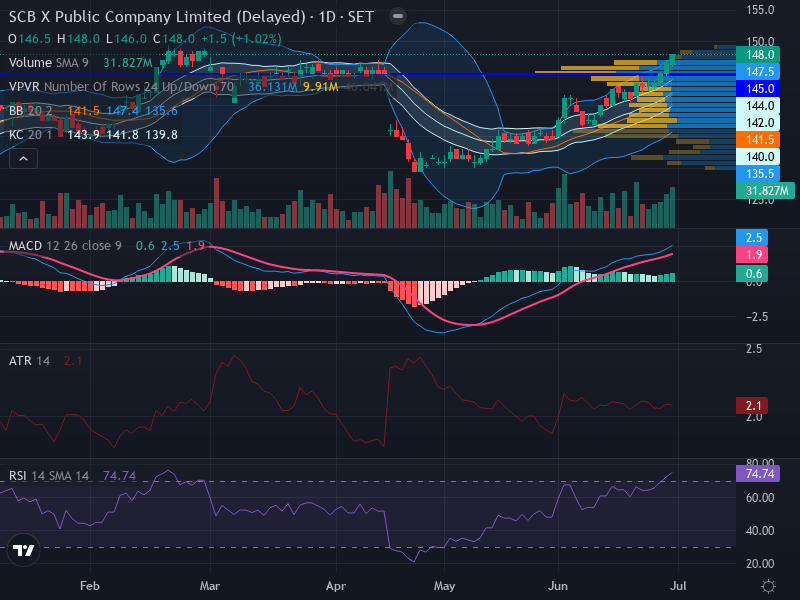Click the −2.5 MACD scale label
The image size is (800, 600).
point(757,317)
